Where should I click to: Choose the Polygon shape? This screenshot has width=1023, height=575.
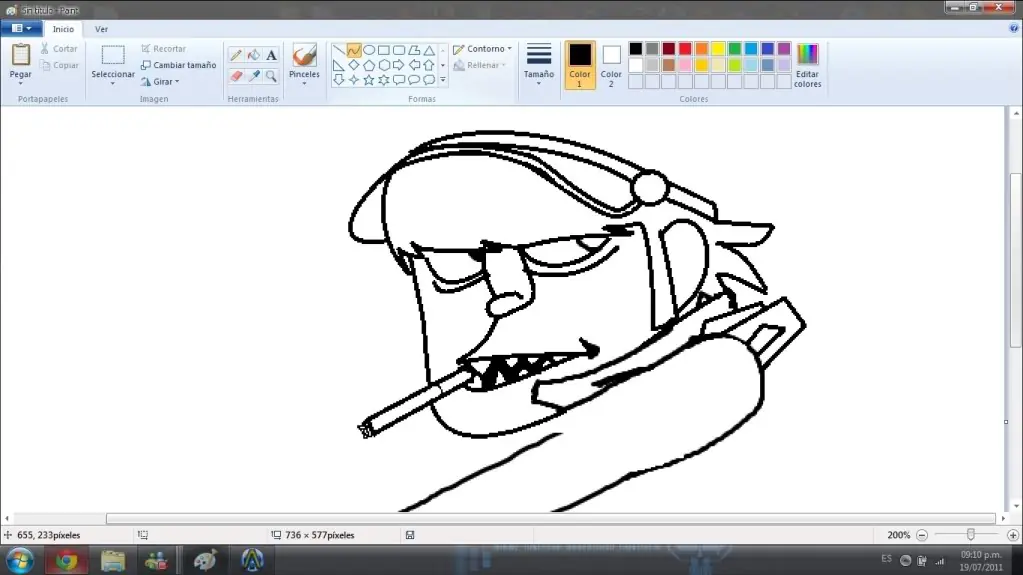tap(414, 50)
